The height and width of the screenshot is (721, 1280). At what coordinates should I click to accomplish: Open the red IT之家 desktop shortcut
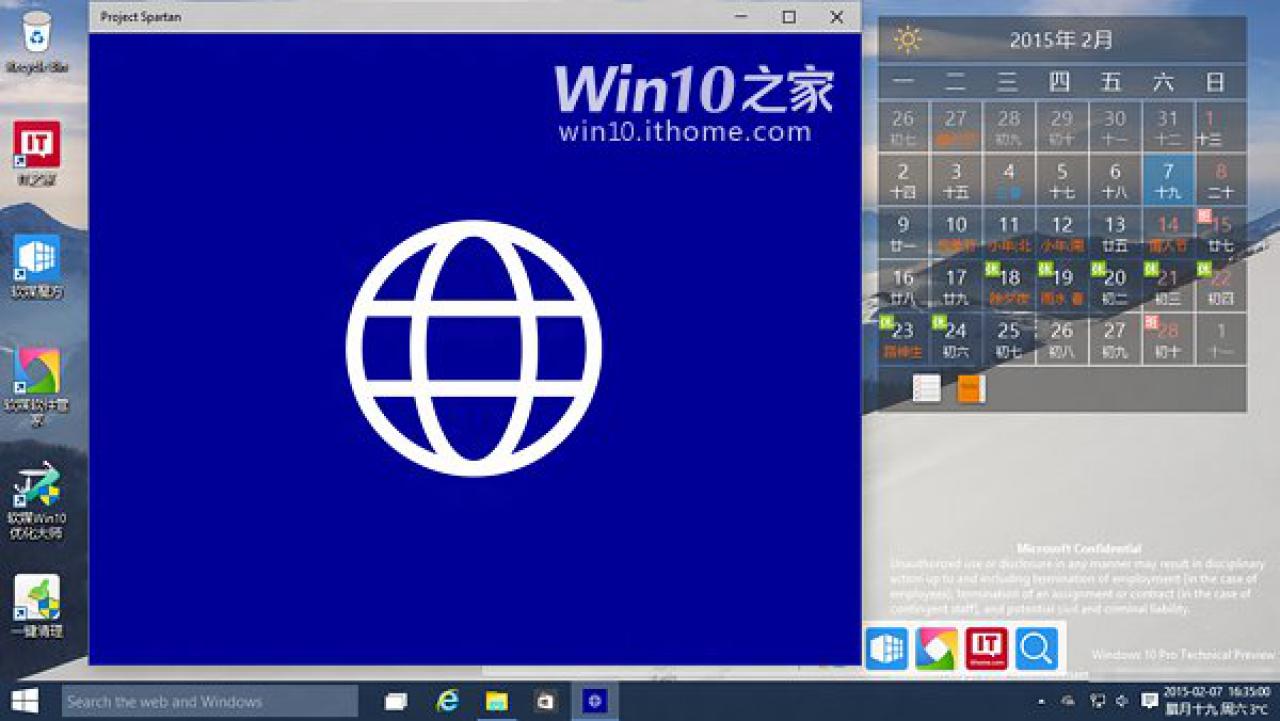37,153
